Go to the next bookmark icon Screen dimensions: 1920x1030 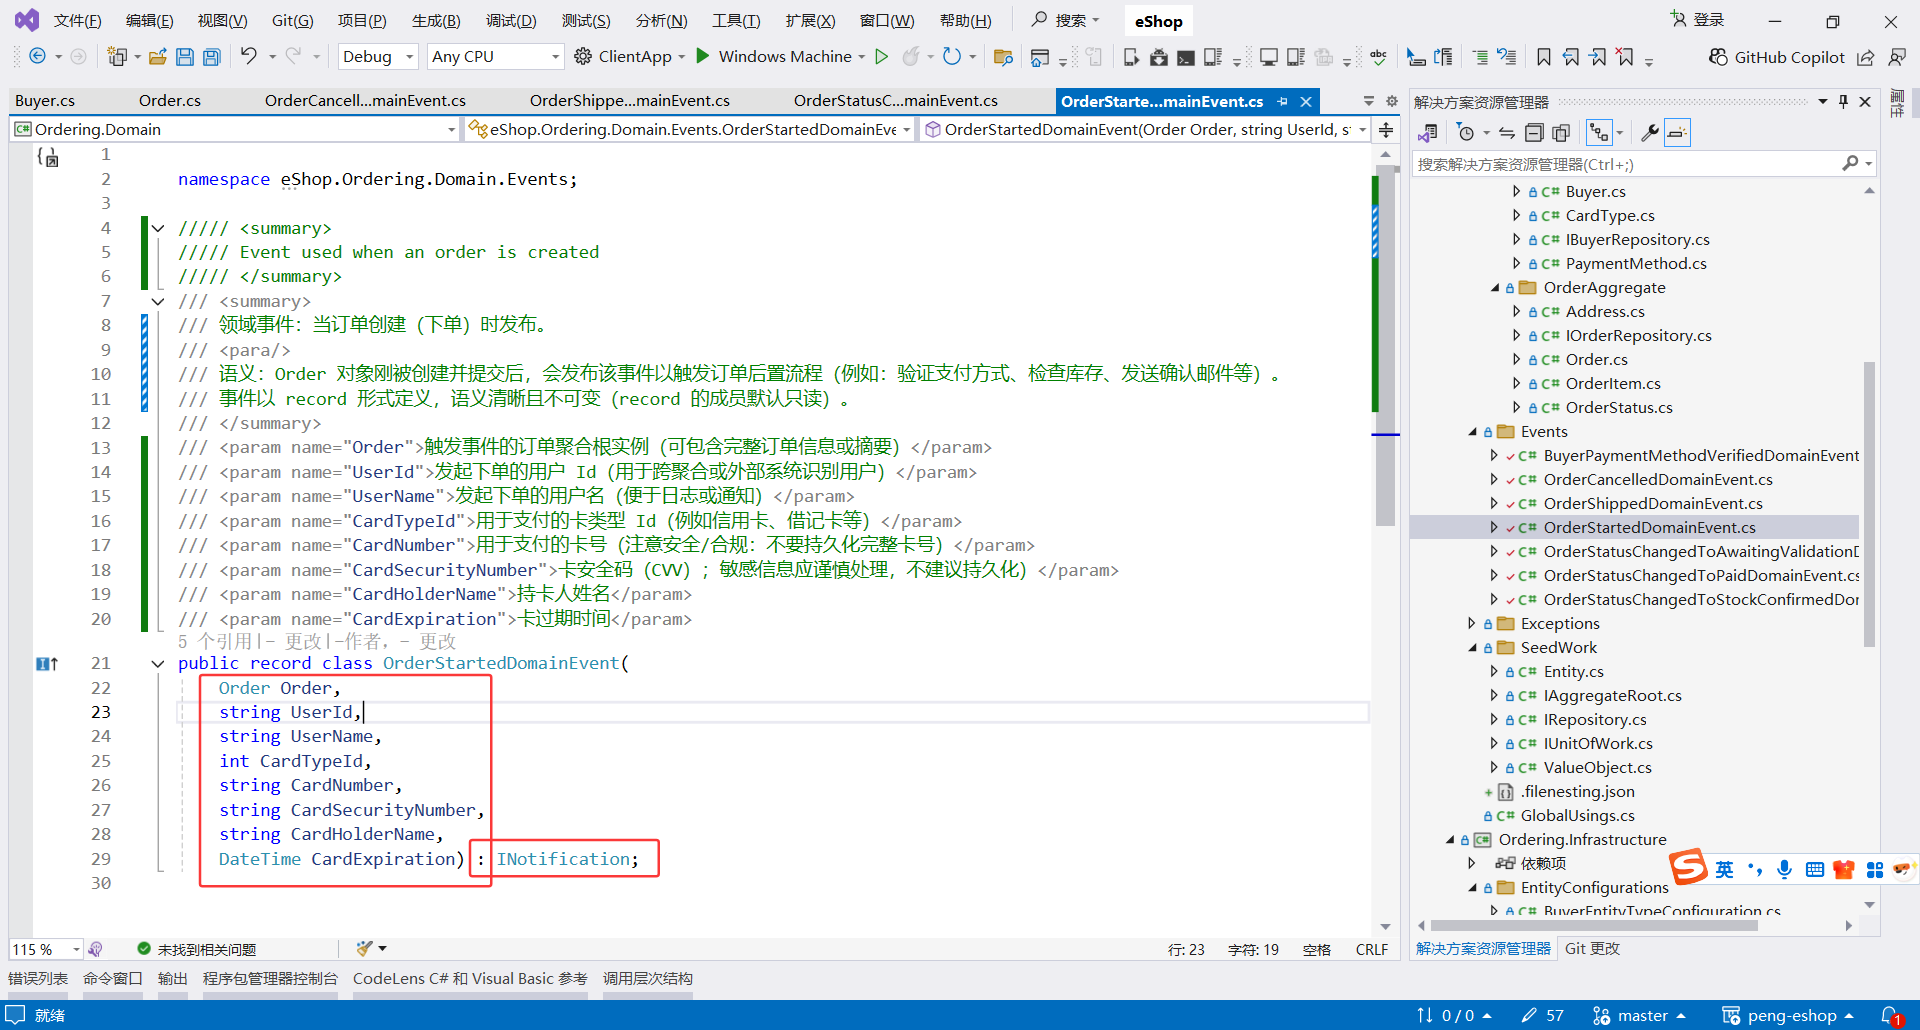click(x=1599, y=57)
